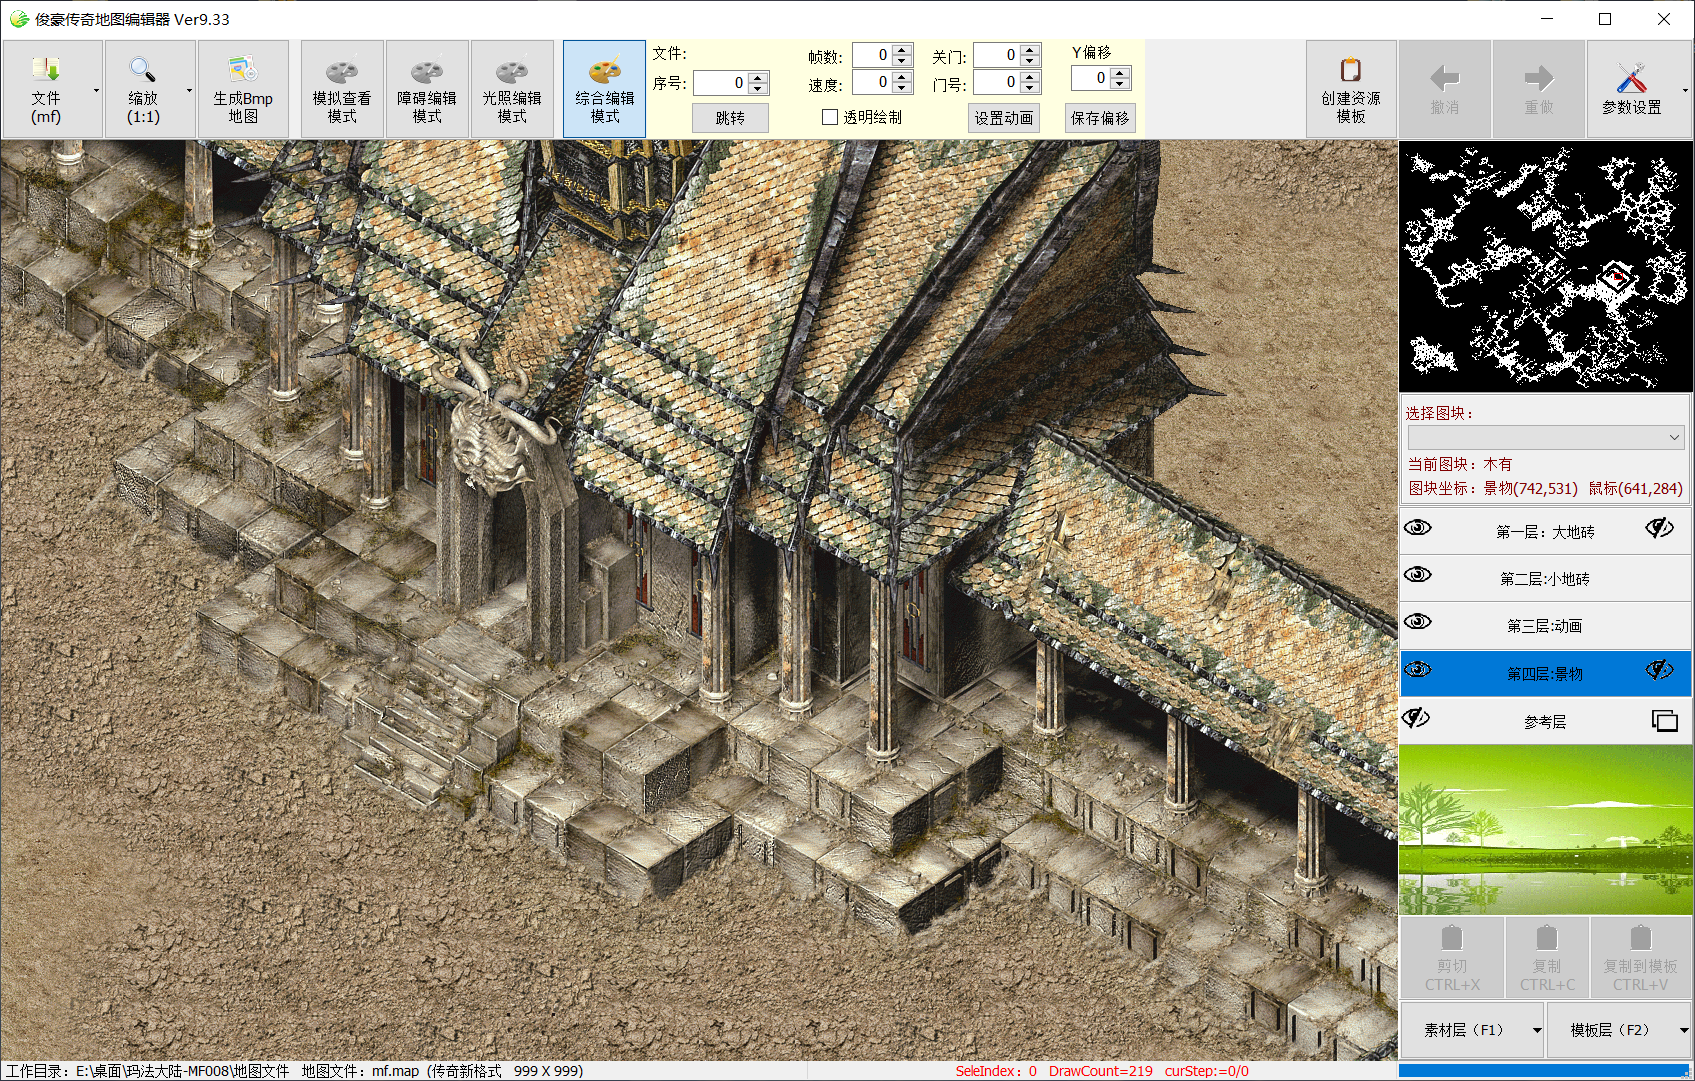The image size is (1695, 1081).
Task: Click the 缩放(1:1) magnifier tool
Action: coord(143,89)
